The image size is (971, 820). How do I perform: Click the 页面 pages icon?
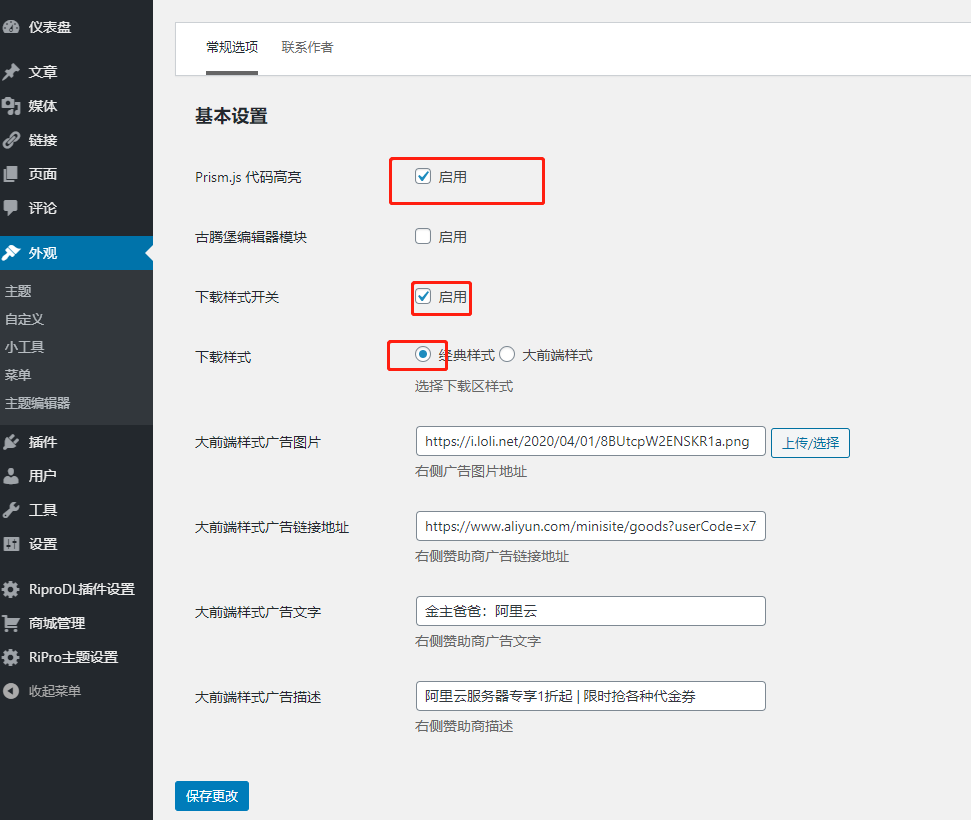pos(11,174)
